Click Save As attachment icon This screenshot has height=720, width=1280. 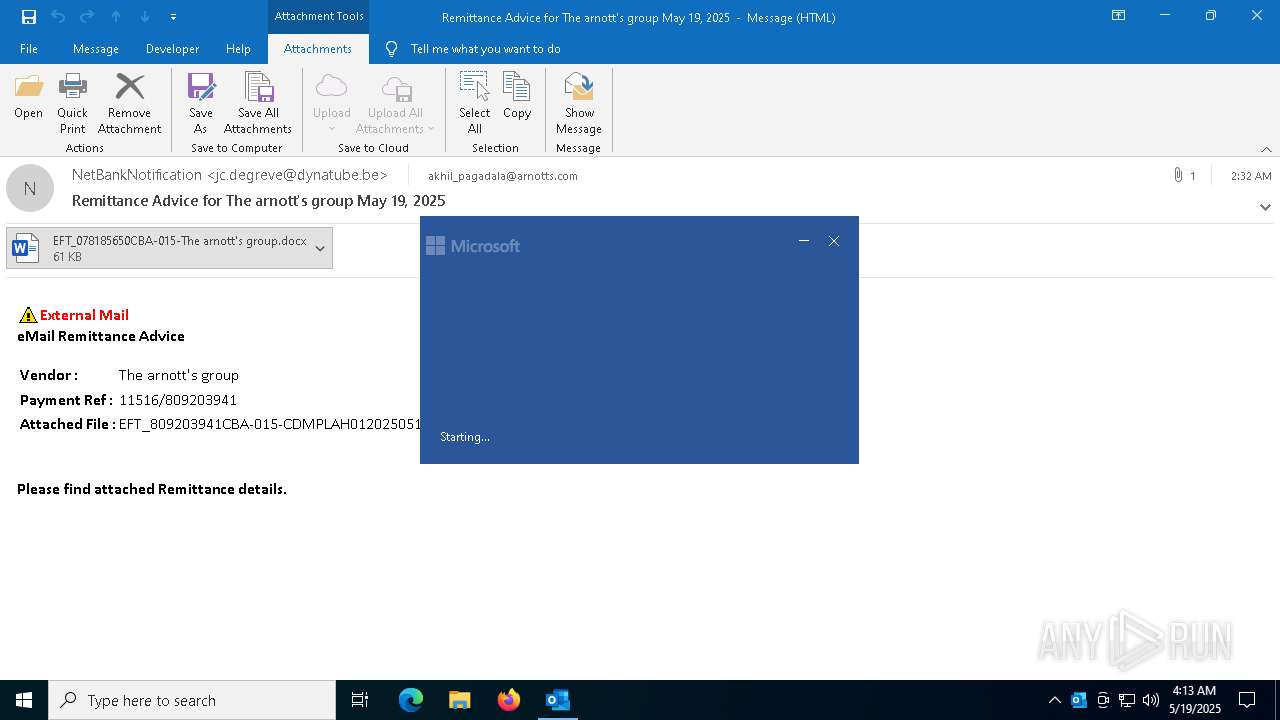tap(201, 103)
